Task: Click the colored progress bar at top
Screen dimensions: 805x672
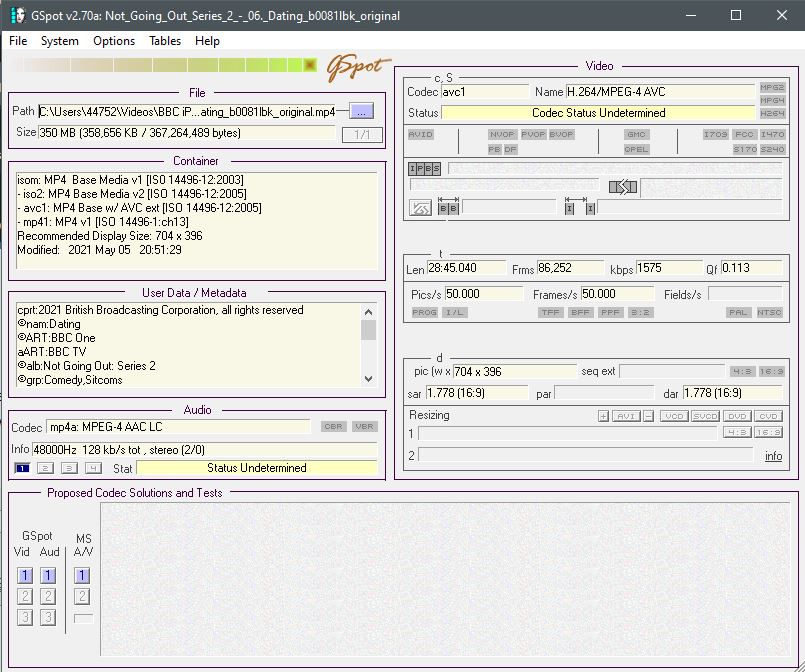Action: (x=162, y=66)
